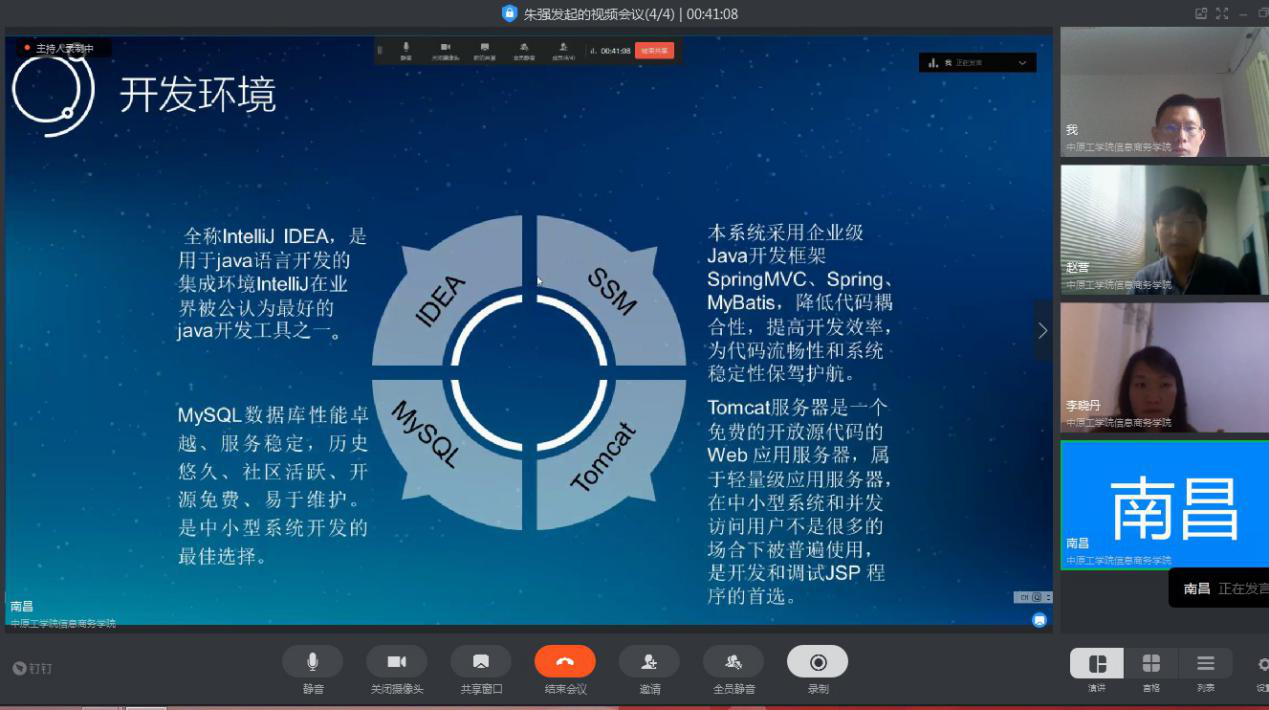Click the 南昌 正在发言 speaking notification
Viewport: 1269px width, 710px height.
(x=1218, y=588)
